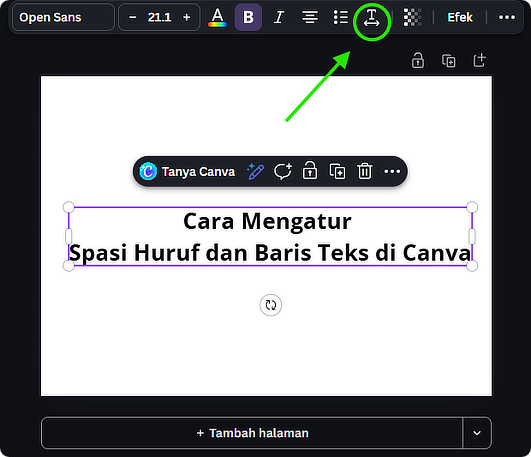
Task: Click the 21.1 font size field
Action: point(159,17)
